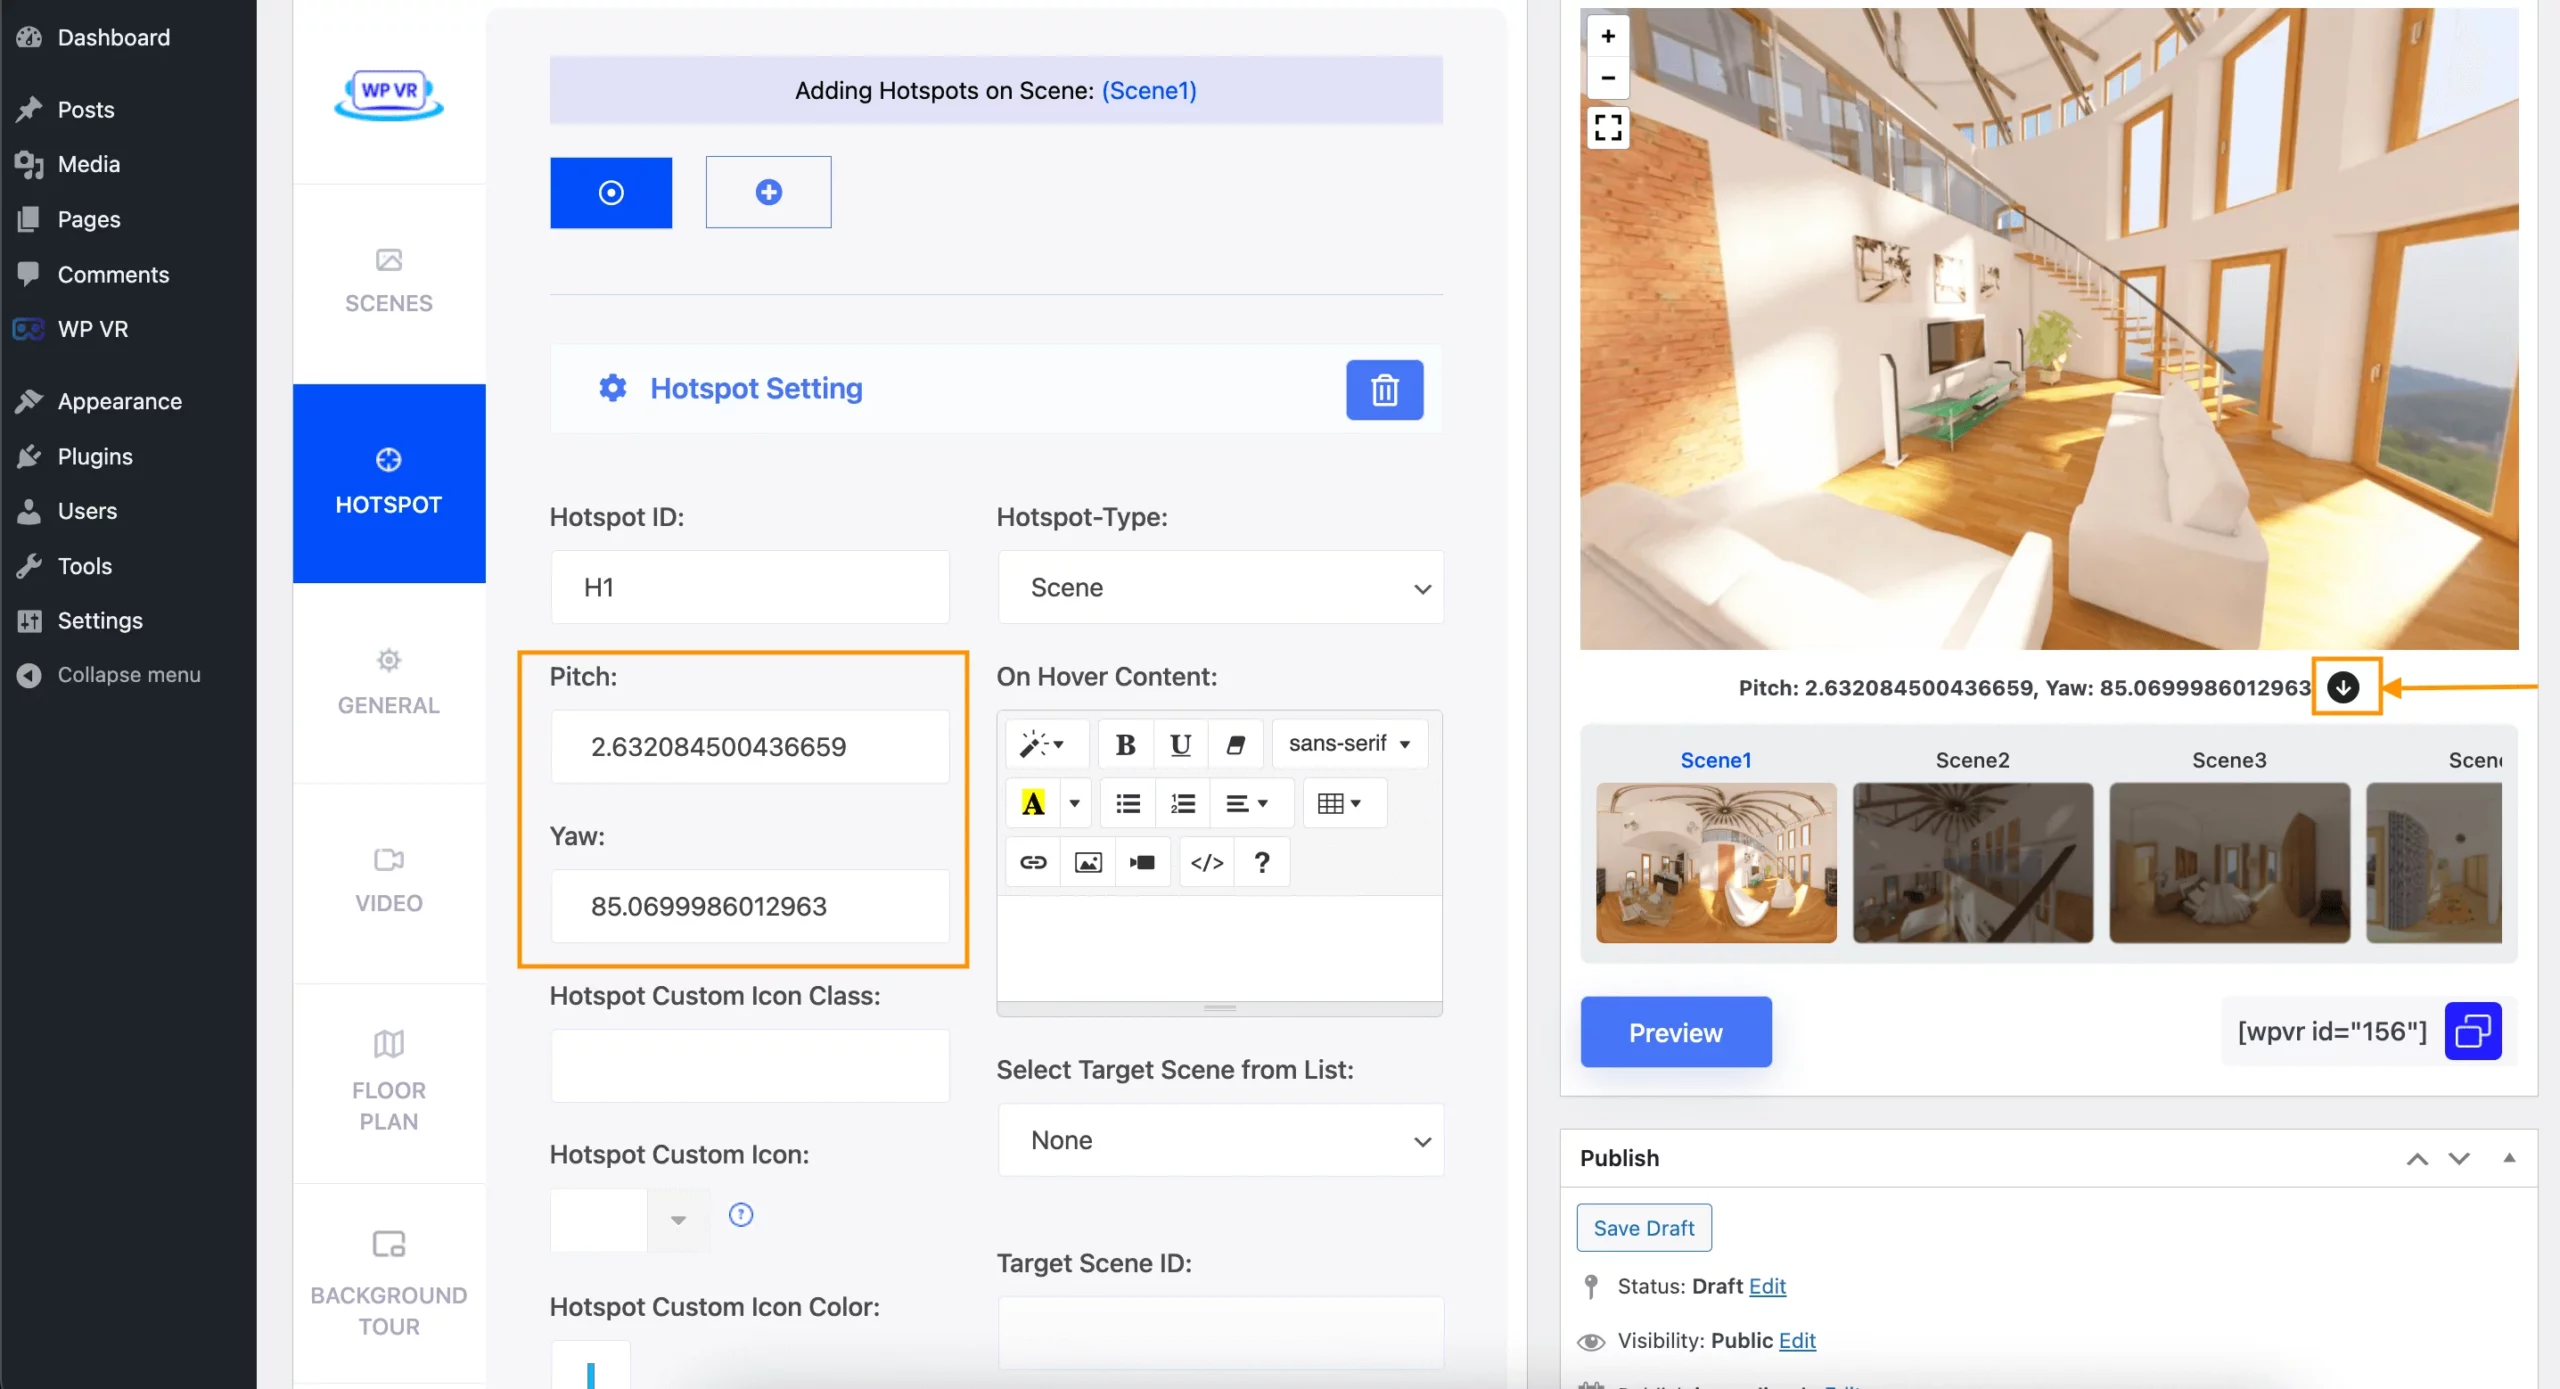Viewport: 2560px width, 1389px height.
Task: Click the General settings panel icon
Action: (386, 660)
